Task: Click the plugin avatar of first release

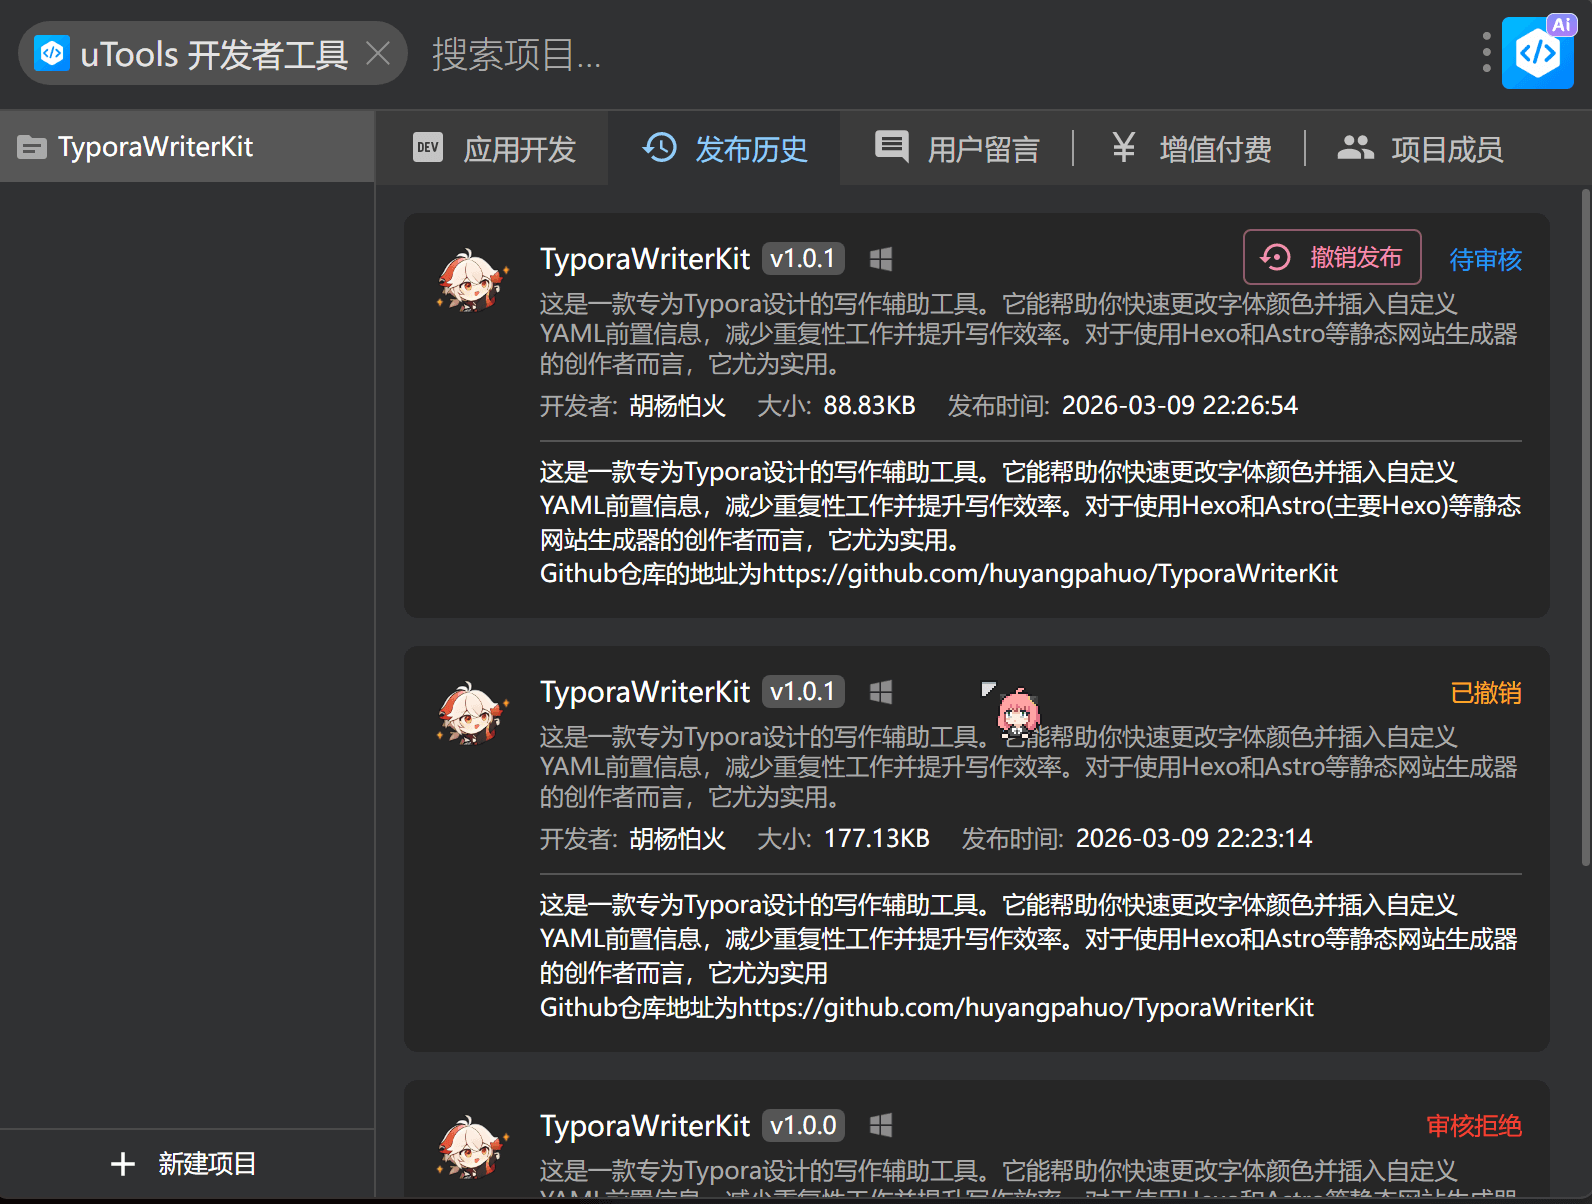Action: click(472, 281)
